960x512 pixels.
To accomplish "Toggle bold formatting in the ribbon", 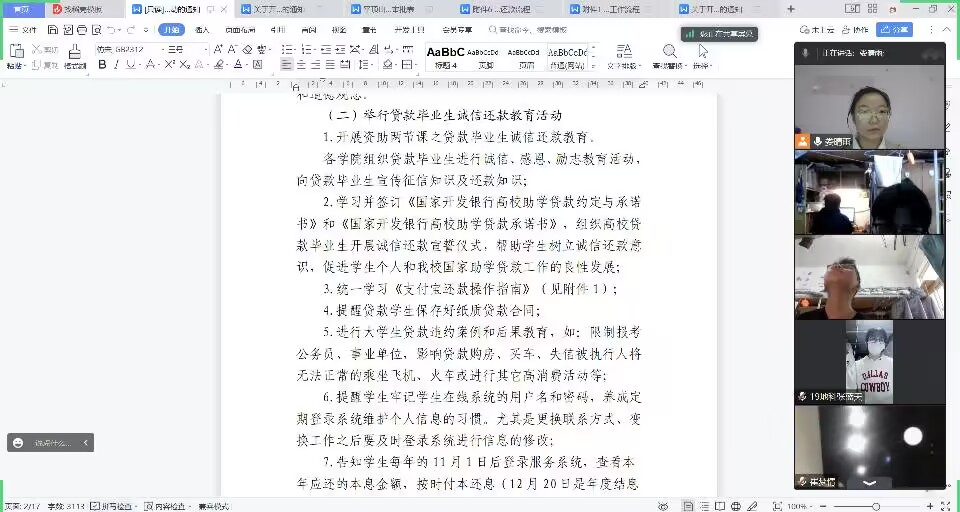I will coord(102,65).
